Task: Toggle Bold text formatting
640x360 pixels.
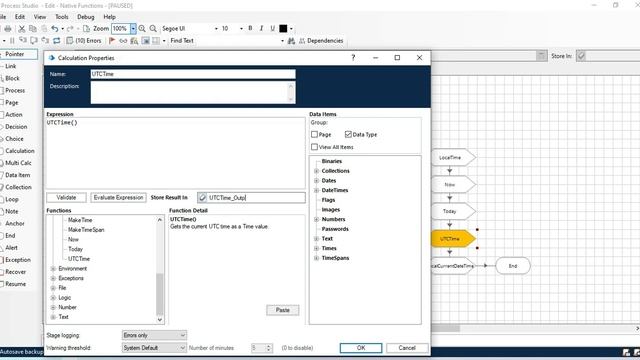Action: 250,28
